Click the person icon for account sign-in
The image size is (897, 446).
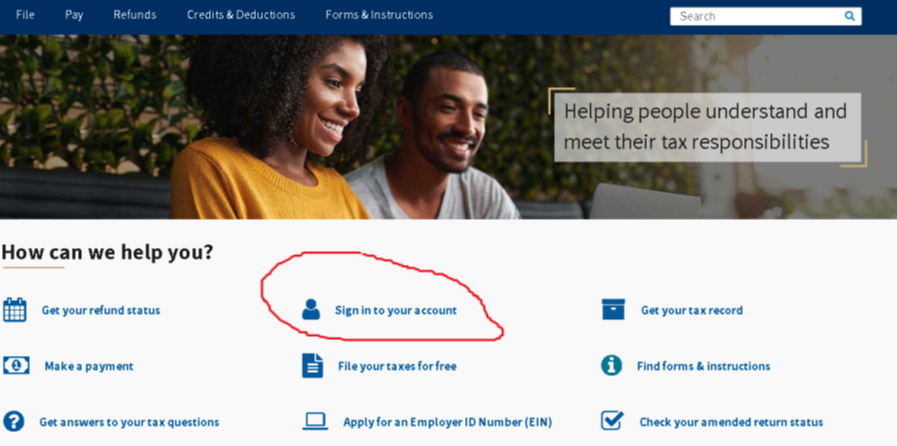click(311, 309)
